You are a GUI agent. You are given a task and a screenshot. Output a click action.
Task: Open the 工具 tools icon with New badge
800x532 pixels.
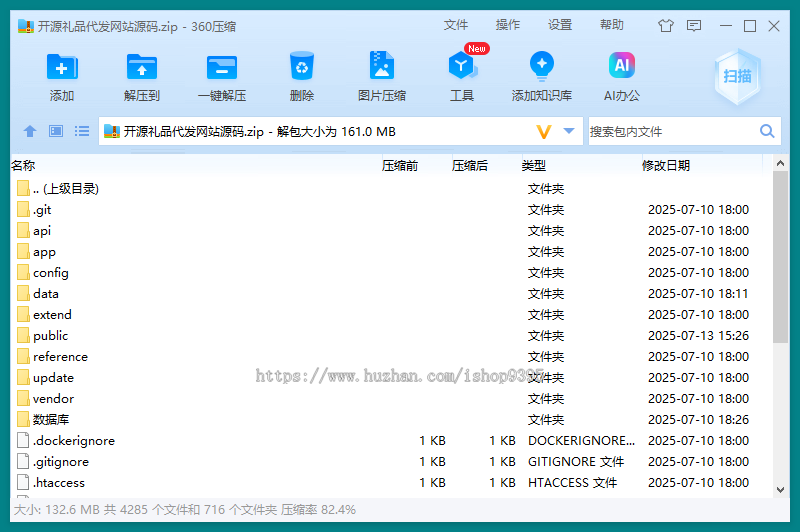(462, 66)
